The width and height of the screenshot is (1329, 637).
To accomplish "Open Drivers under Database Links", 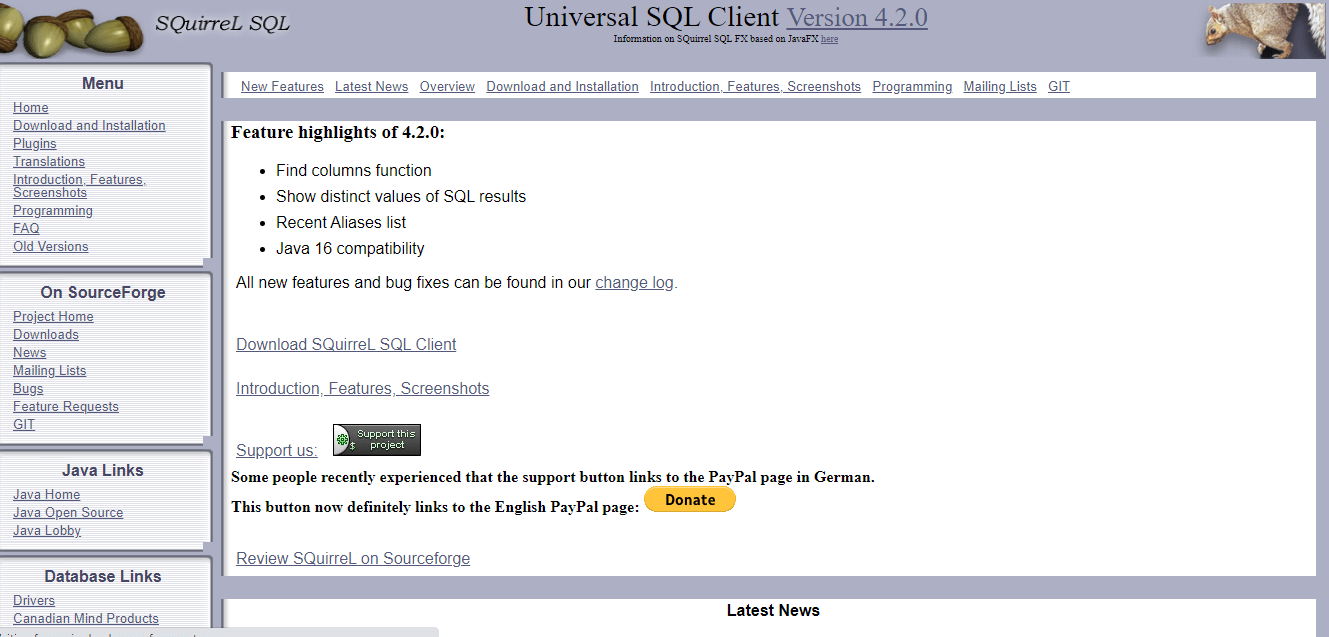I will click(x=34, y=601).
